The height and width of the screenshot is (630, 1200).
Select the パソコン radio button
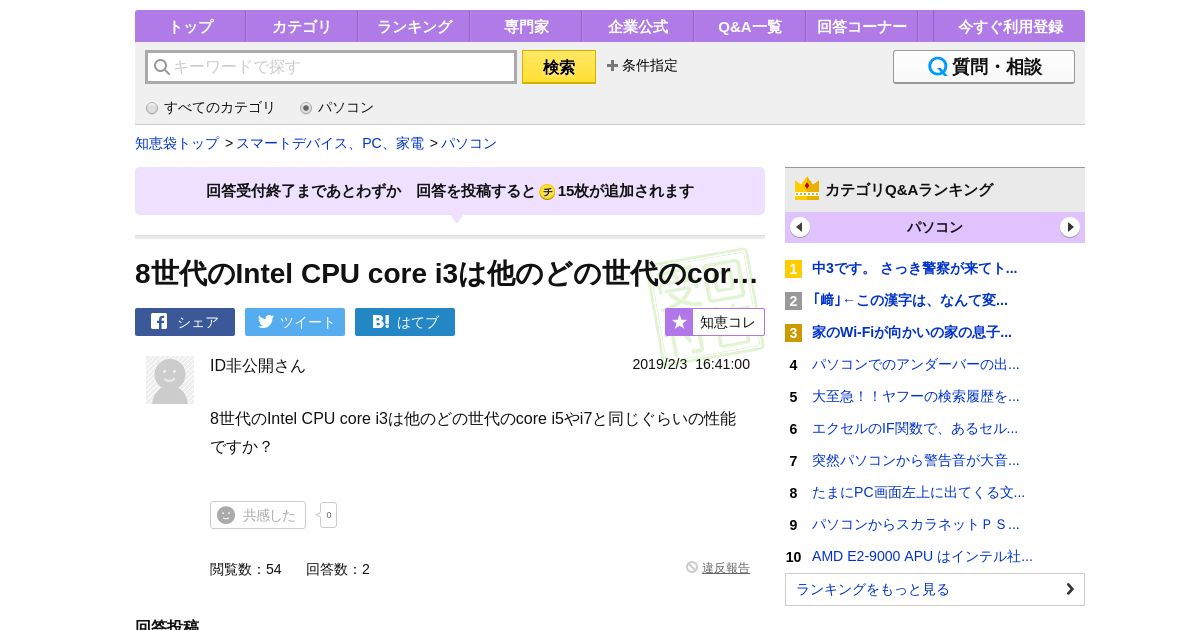click(x=306, y=108)
